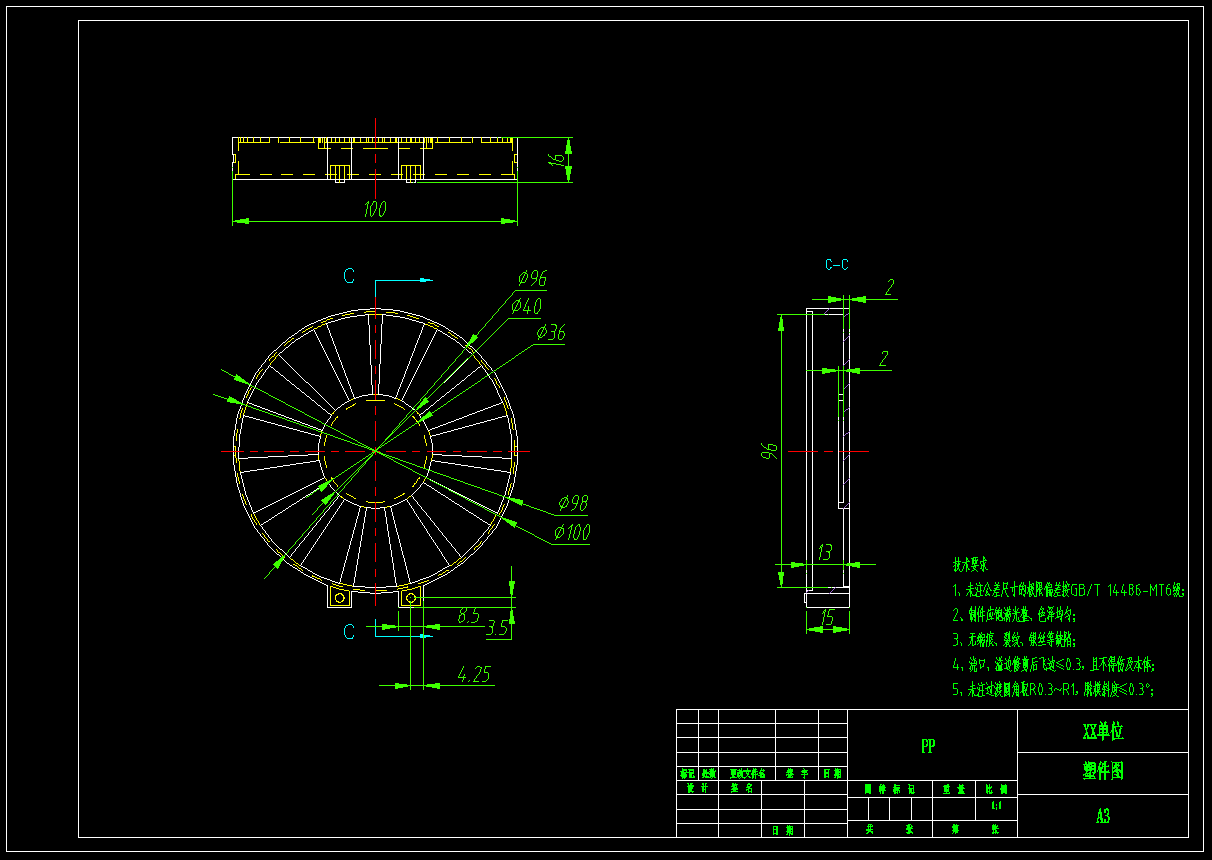Screen dimensions: 1212x860
Task: Select the 3.5 dimension value
Action: tap(497, 630)
